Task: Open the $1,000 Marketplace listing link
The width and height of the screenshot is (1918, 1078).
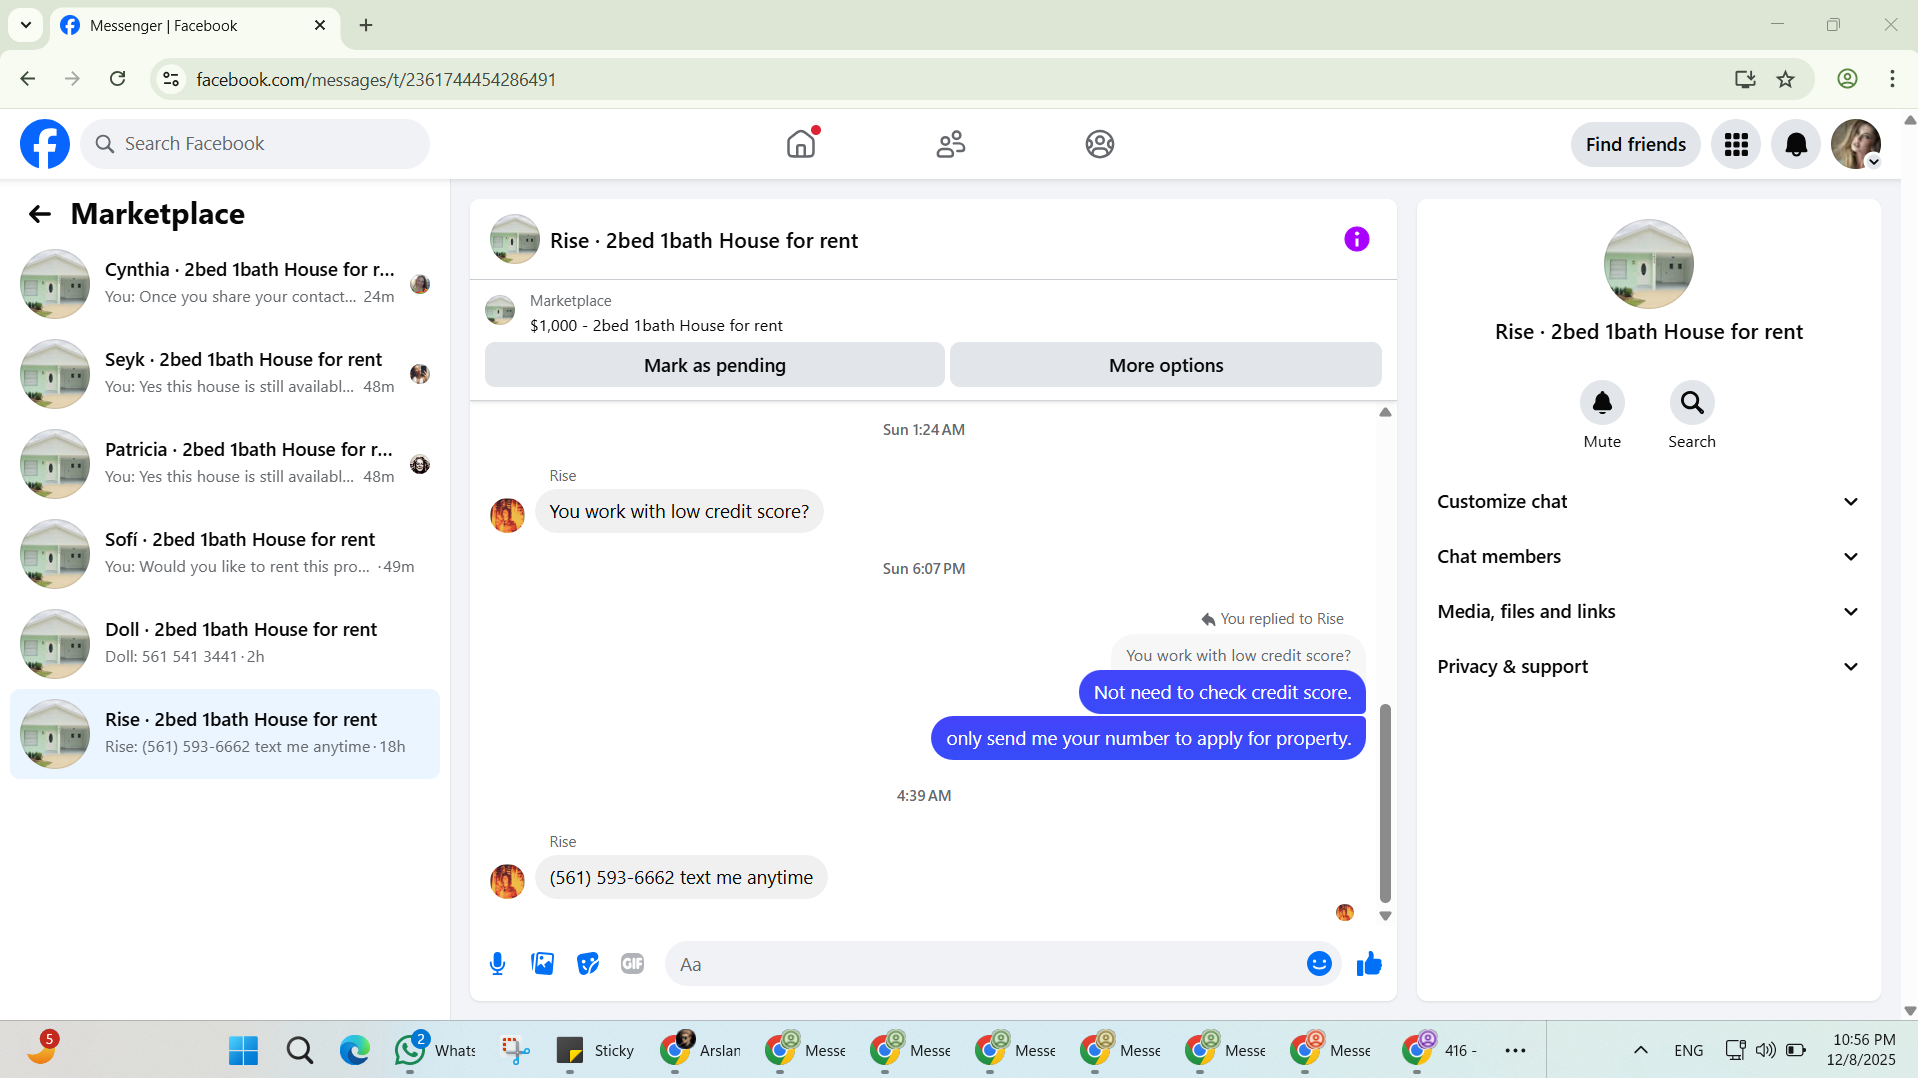Action: (656, 326)
